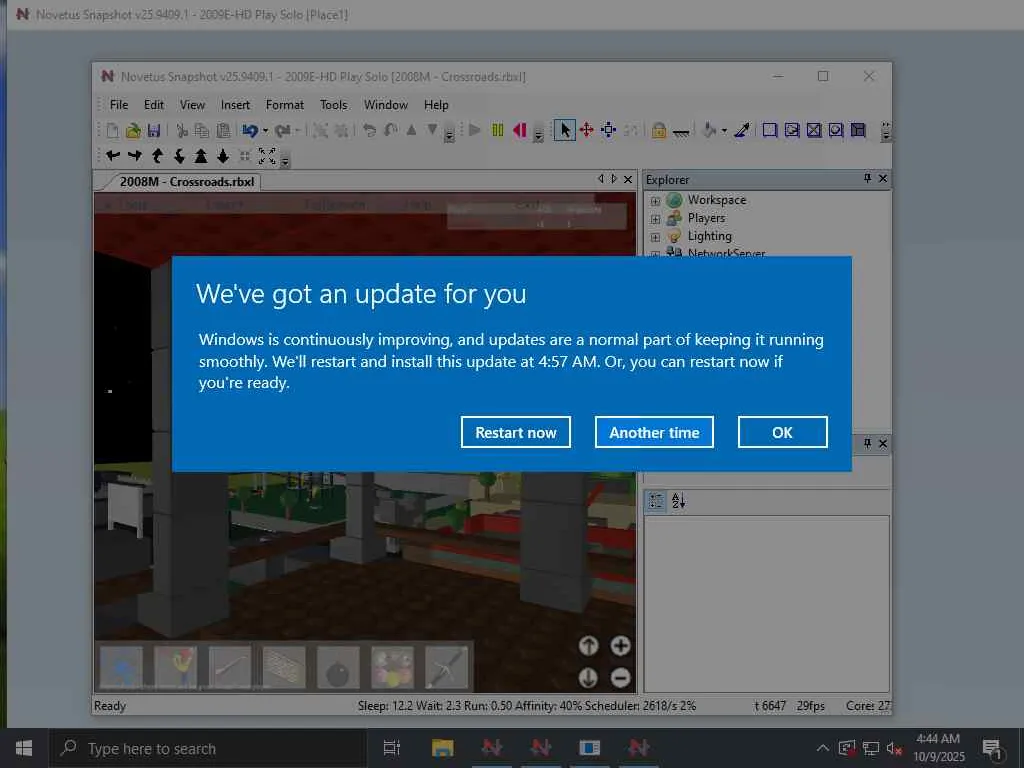Open the File menu
The image size is (1024, 768).
click(119, 104)
